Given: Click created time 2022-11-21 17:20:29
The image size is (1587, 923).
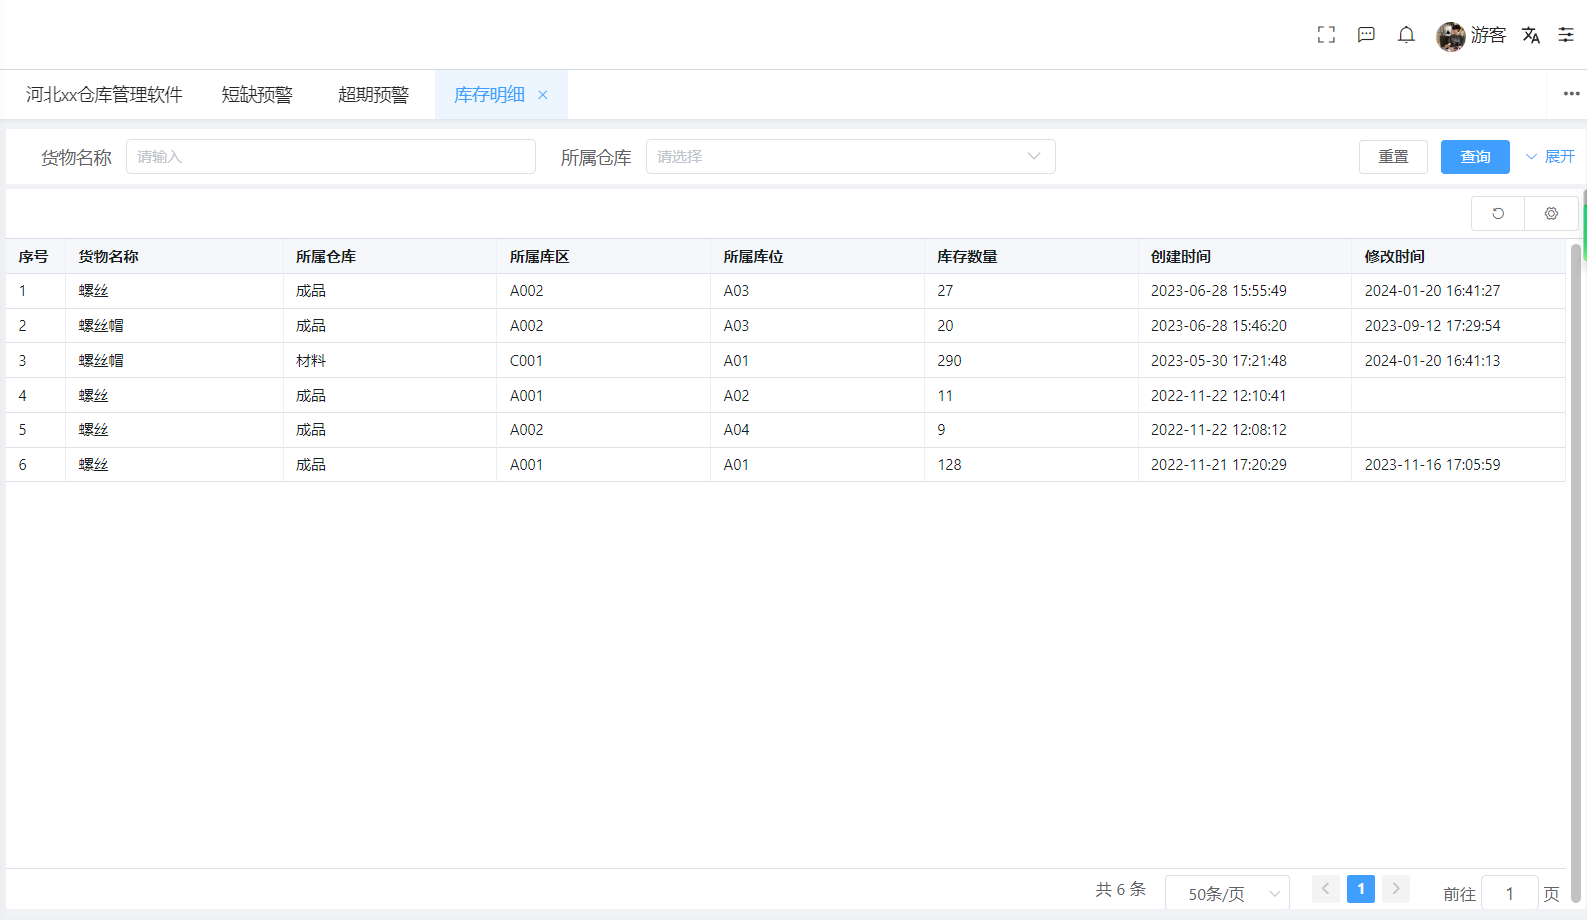Looking at the screenshot, I should tap(1219, 465).
